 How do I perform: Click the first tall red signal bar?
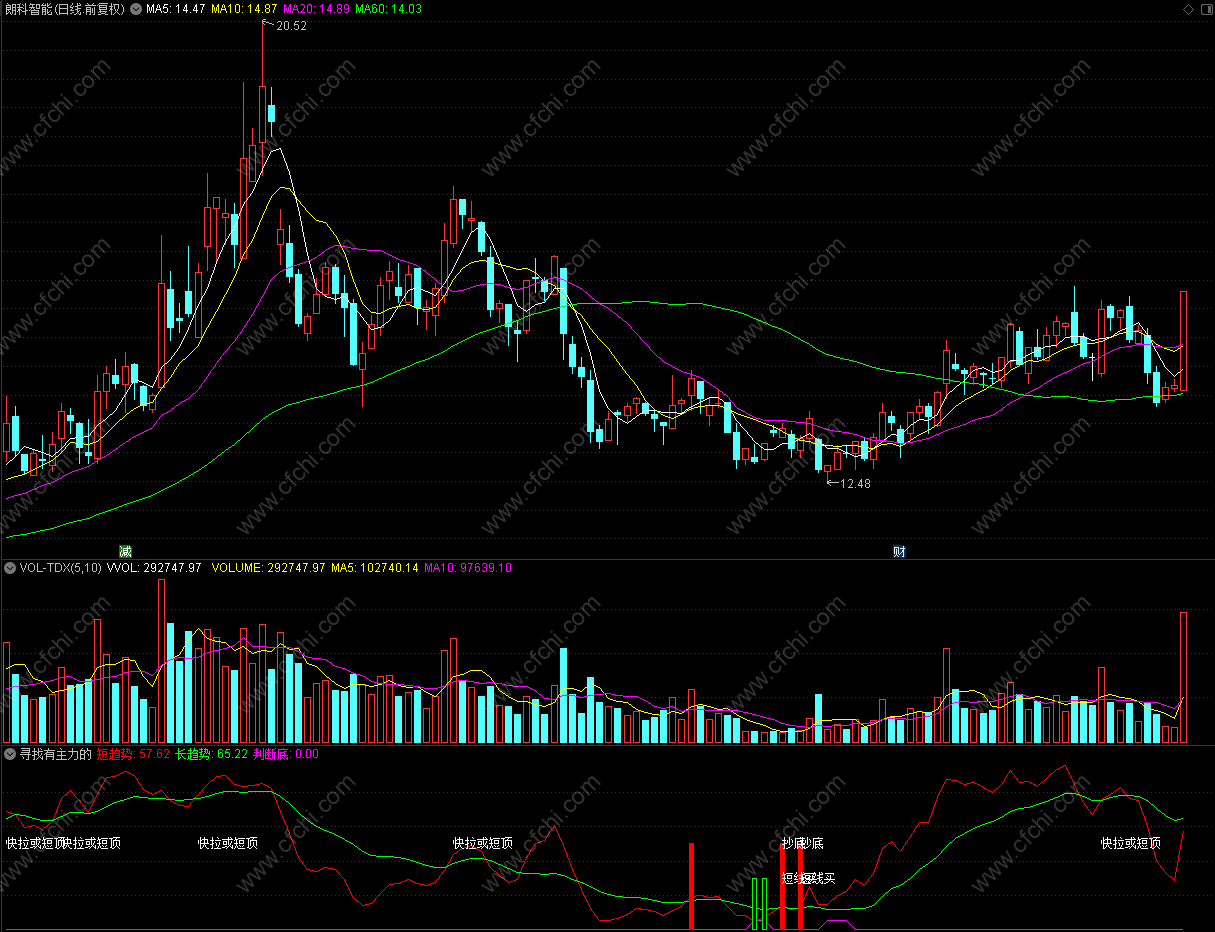[691, 886]
